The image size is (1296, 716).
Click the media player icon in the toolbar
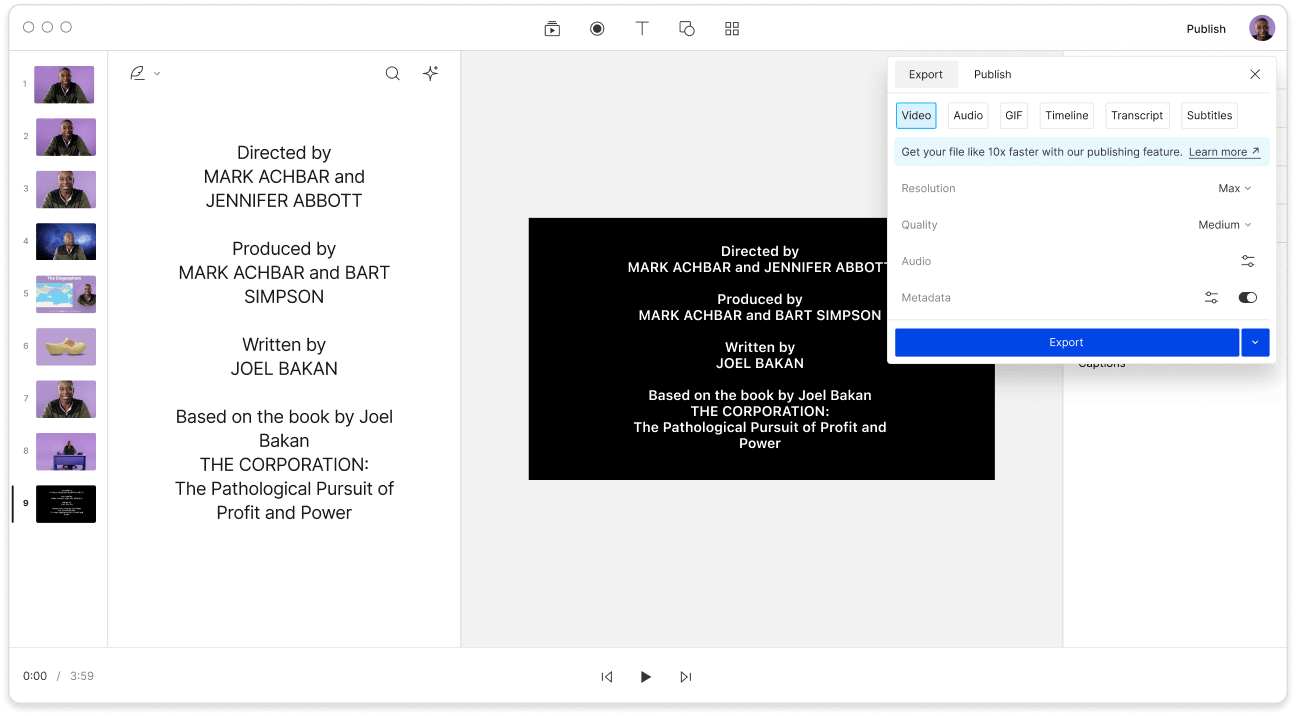click(552, 28)
